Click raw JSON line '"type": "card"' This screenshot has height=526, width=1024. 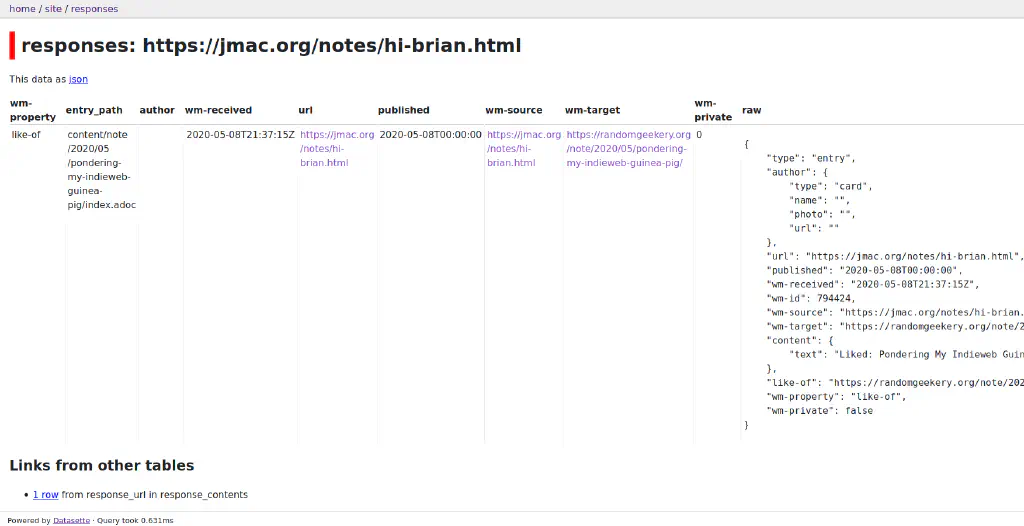pyautogui.click(x=830, y=186)
